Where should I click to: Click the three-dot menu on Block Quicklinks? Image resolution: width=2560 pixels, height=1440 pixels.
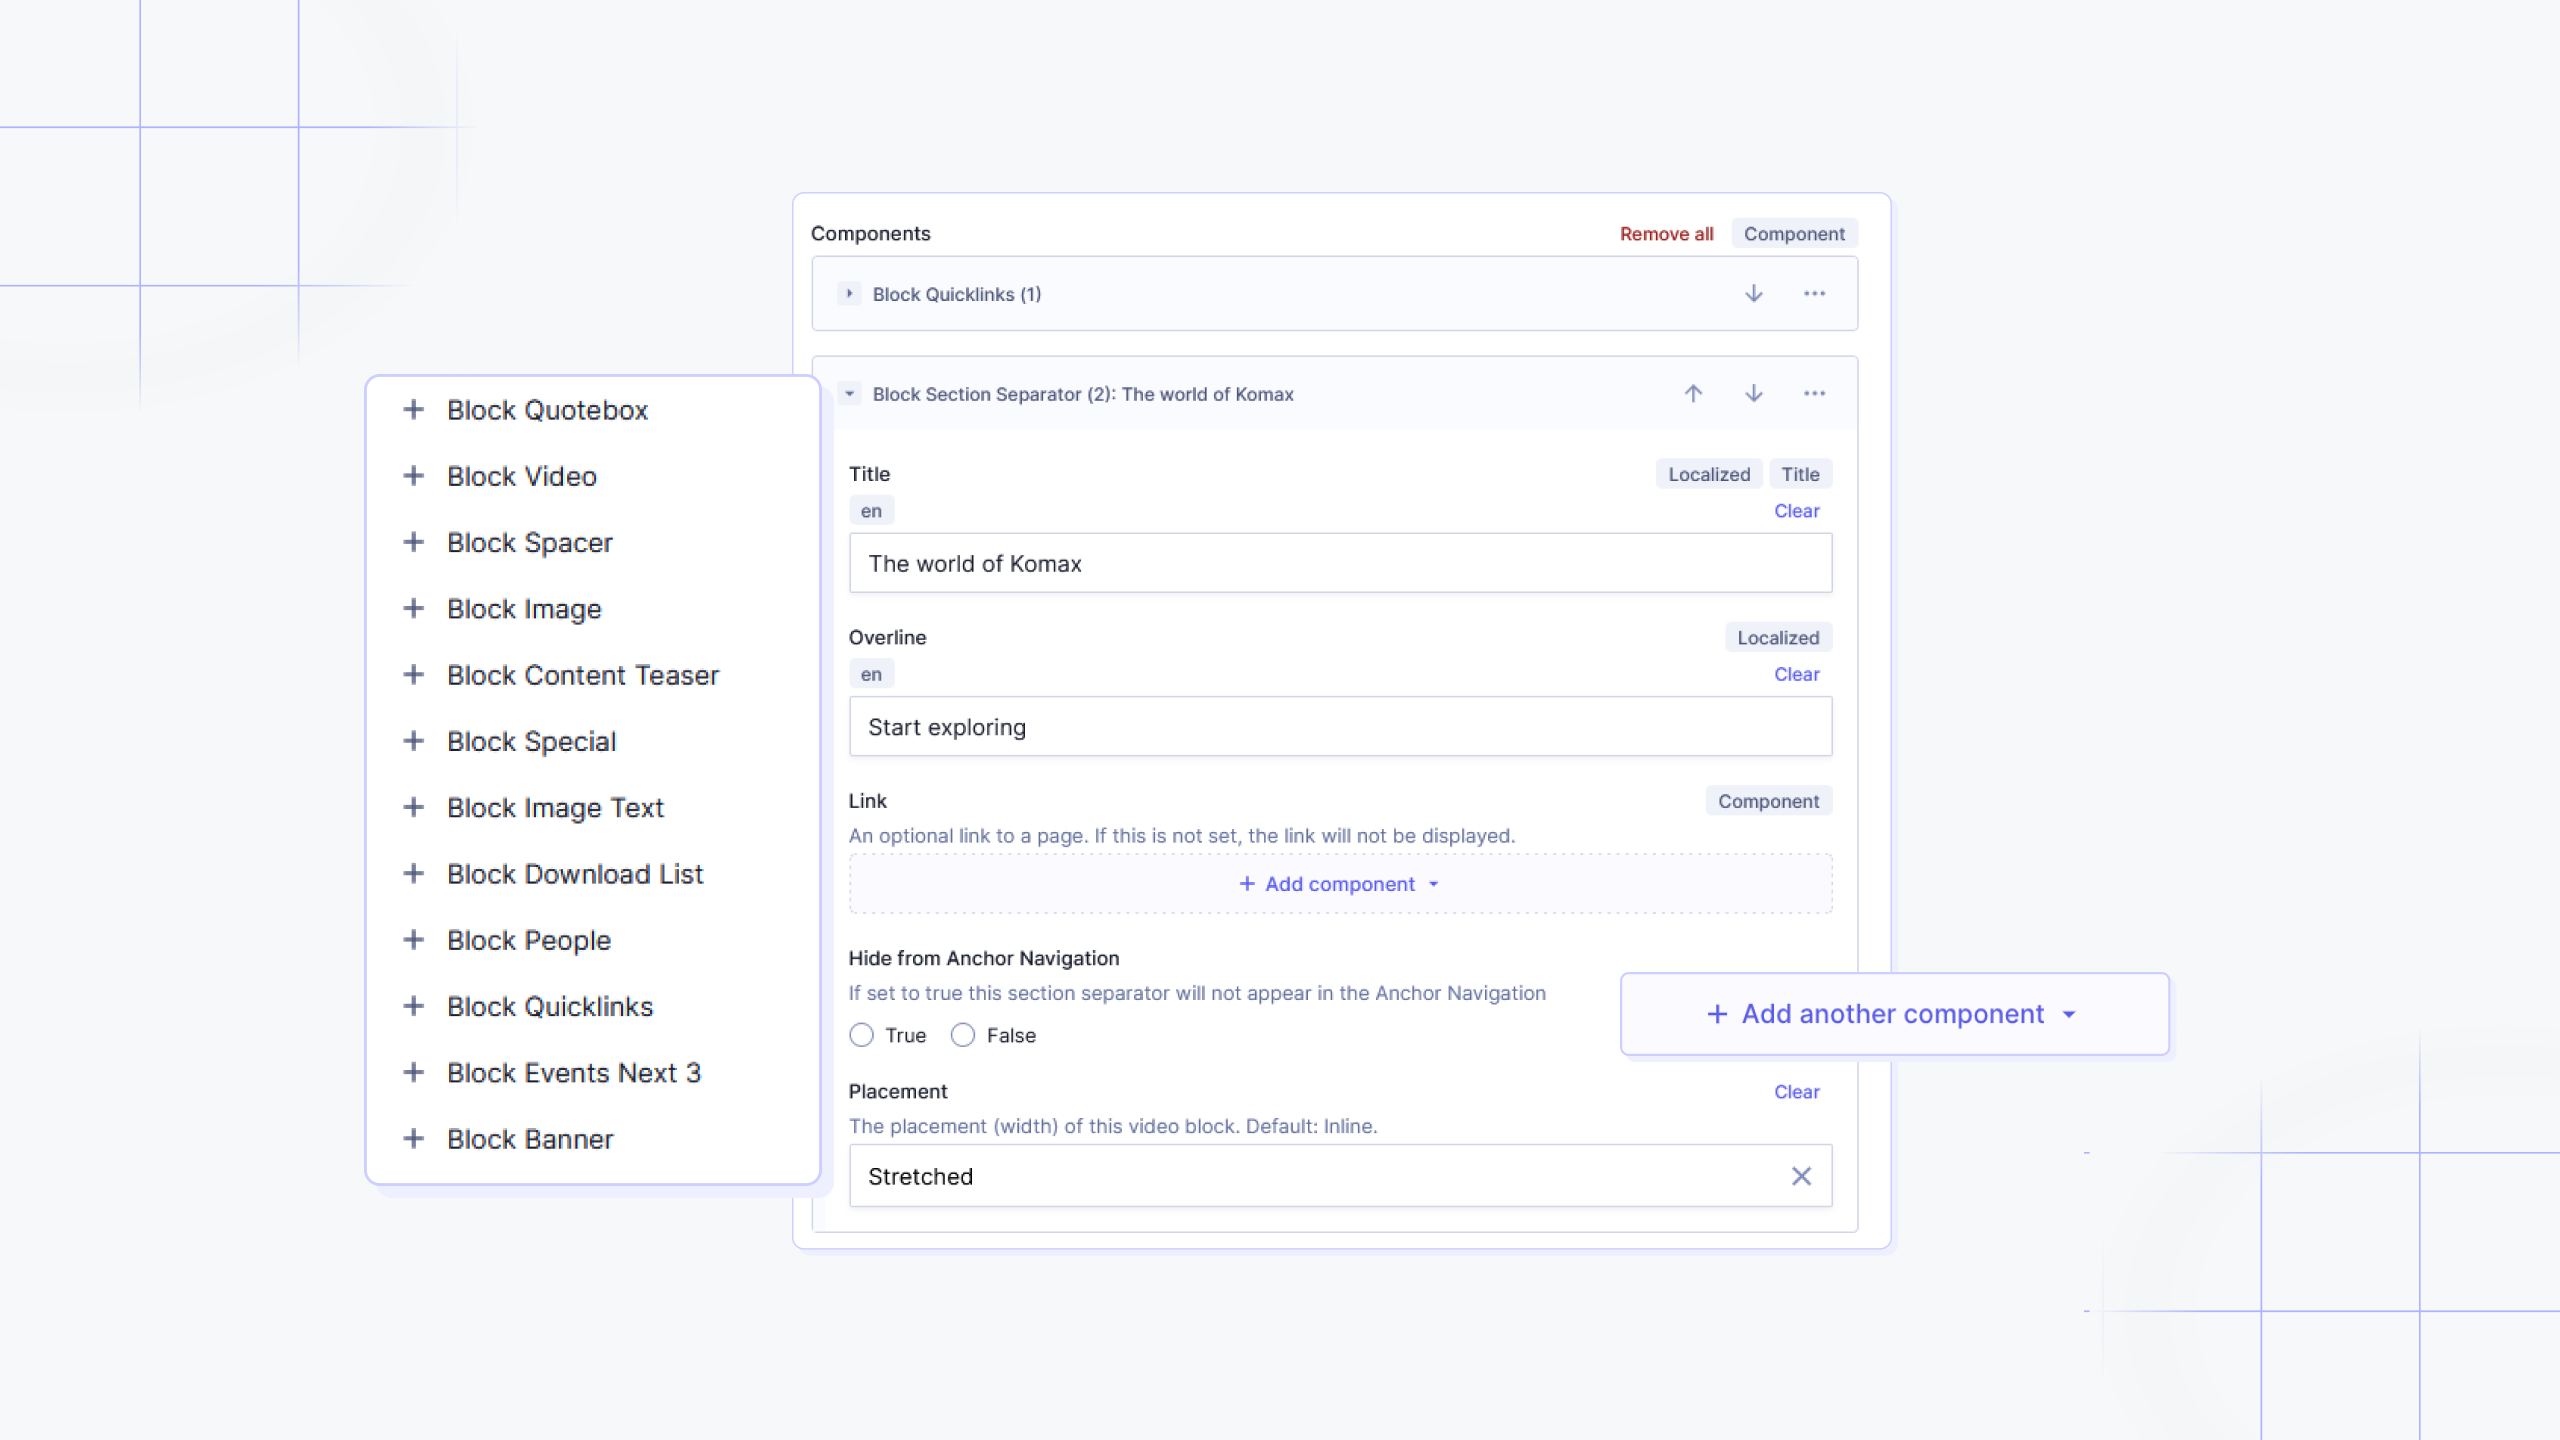click(1815, 294)
